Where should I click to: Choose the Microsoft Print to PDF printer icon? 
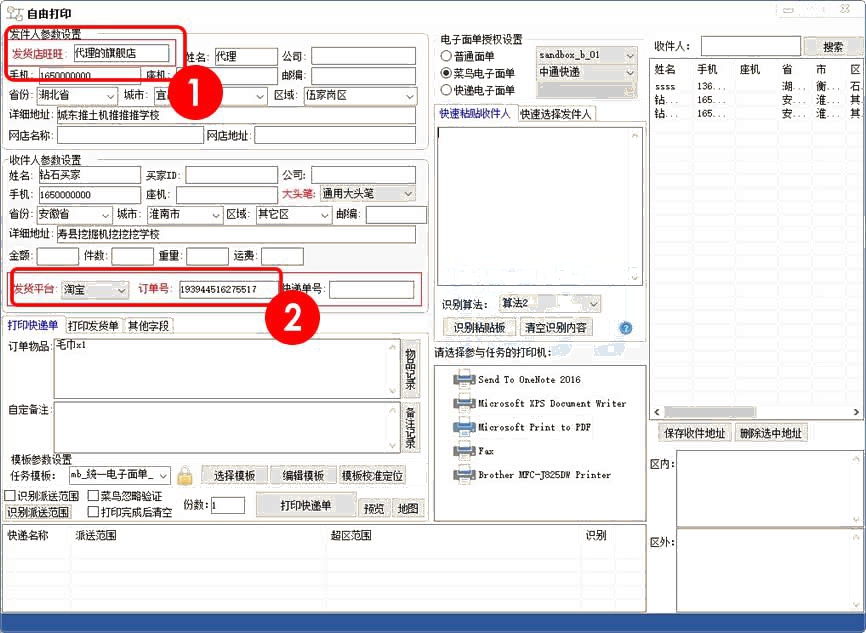click(x=463, y=427)
